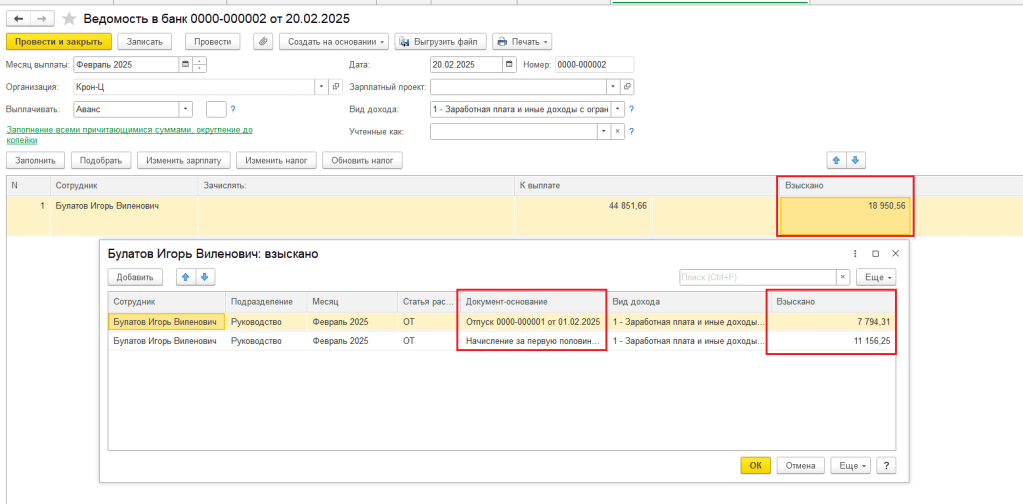This screenshot has height=504, width=1023.
Task: Clear the Учтенные как field
Action: click(618, 131)
